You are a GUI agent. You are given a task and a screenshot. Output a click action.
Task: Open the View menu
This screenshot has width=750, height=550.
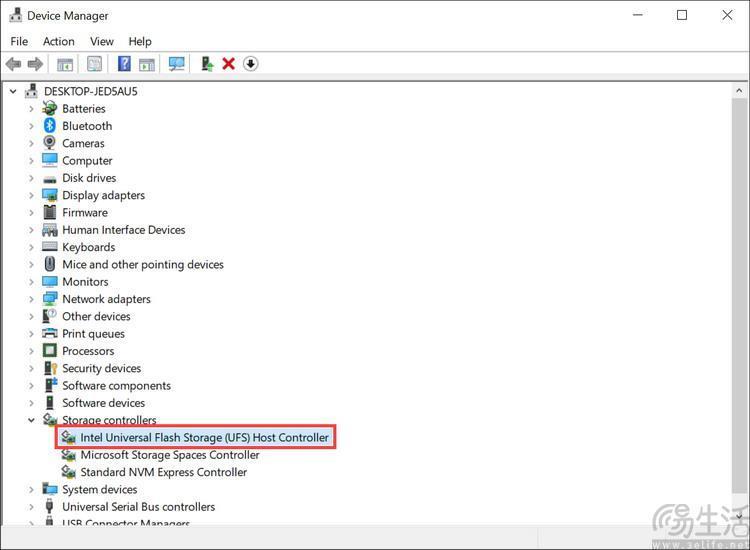pyautogui.click(x=102, y=42)
